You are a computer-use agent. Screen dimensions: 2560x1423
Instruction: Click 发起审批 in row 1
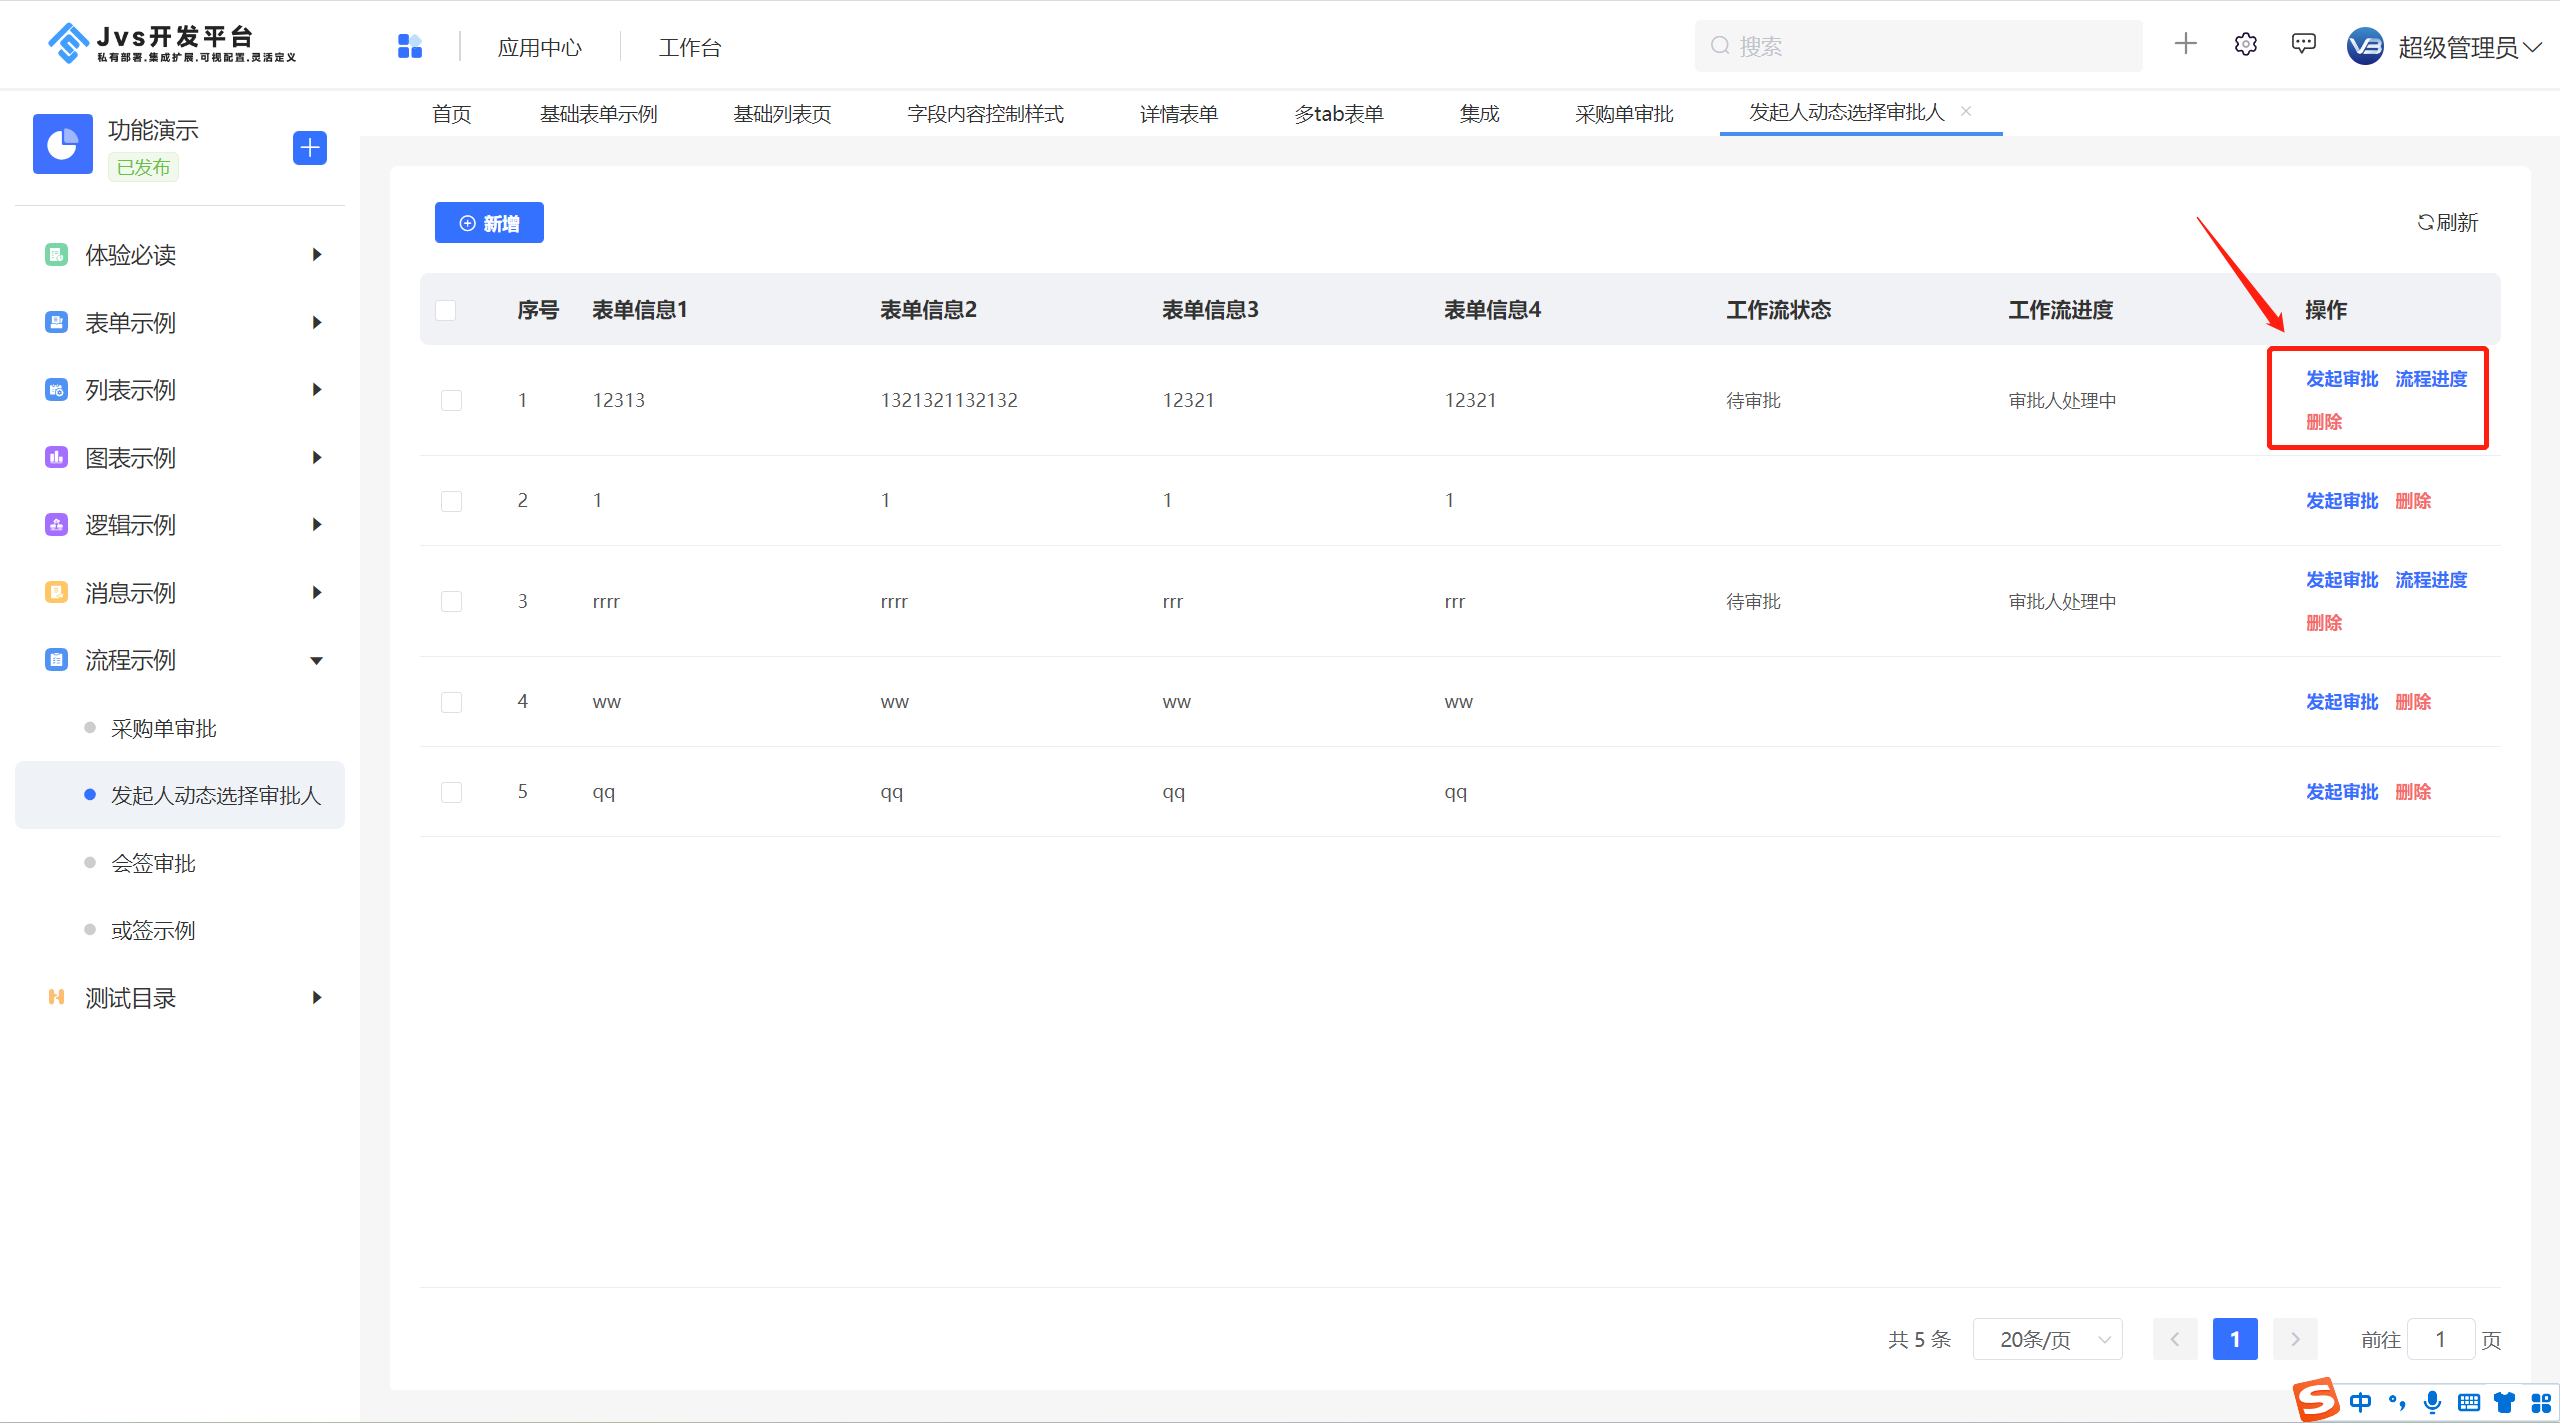point(2342,379)
